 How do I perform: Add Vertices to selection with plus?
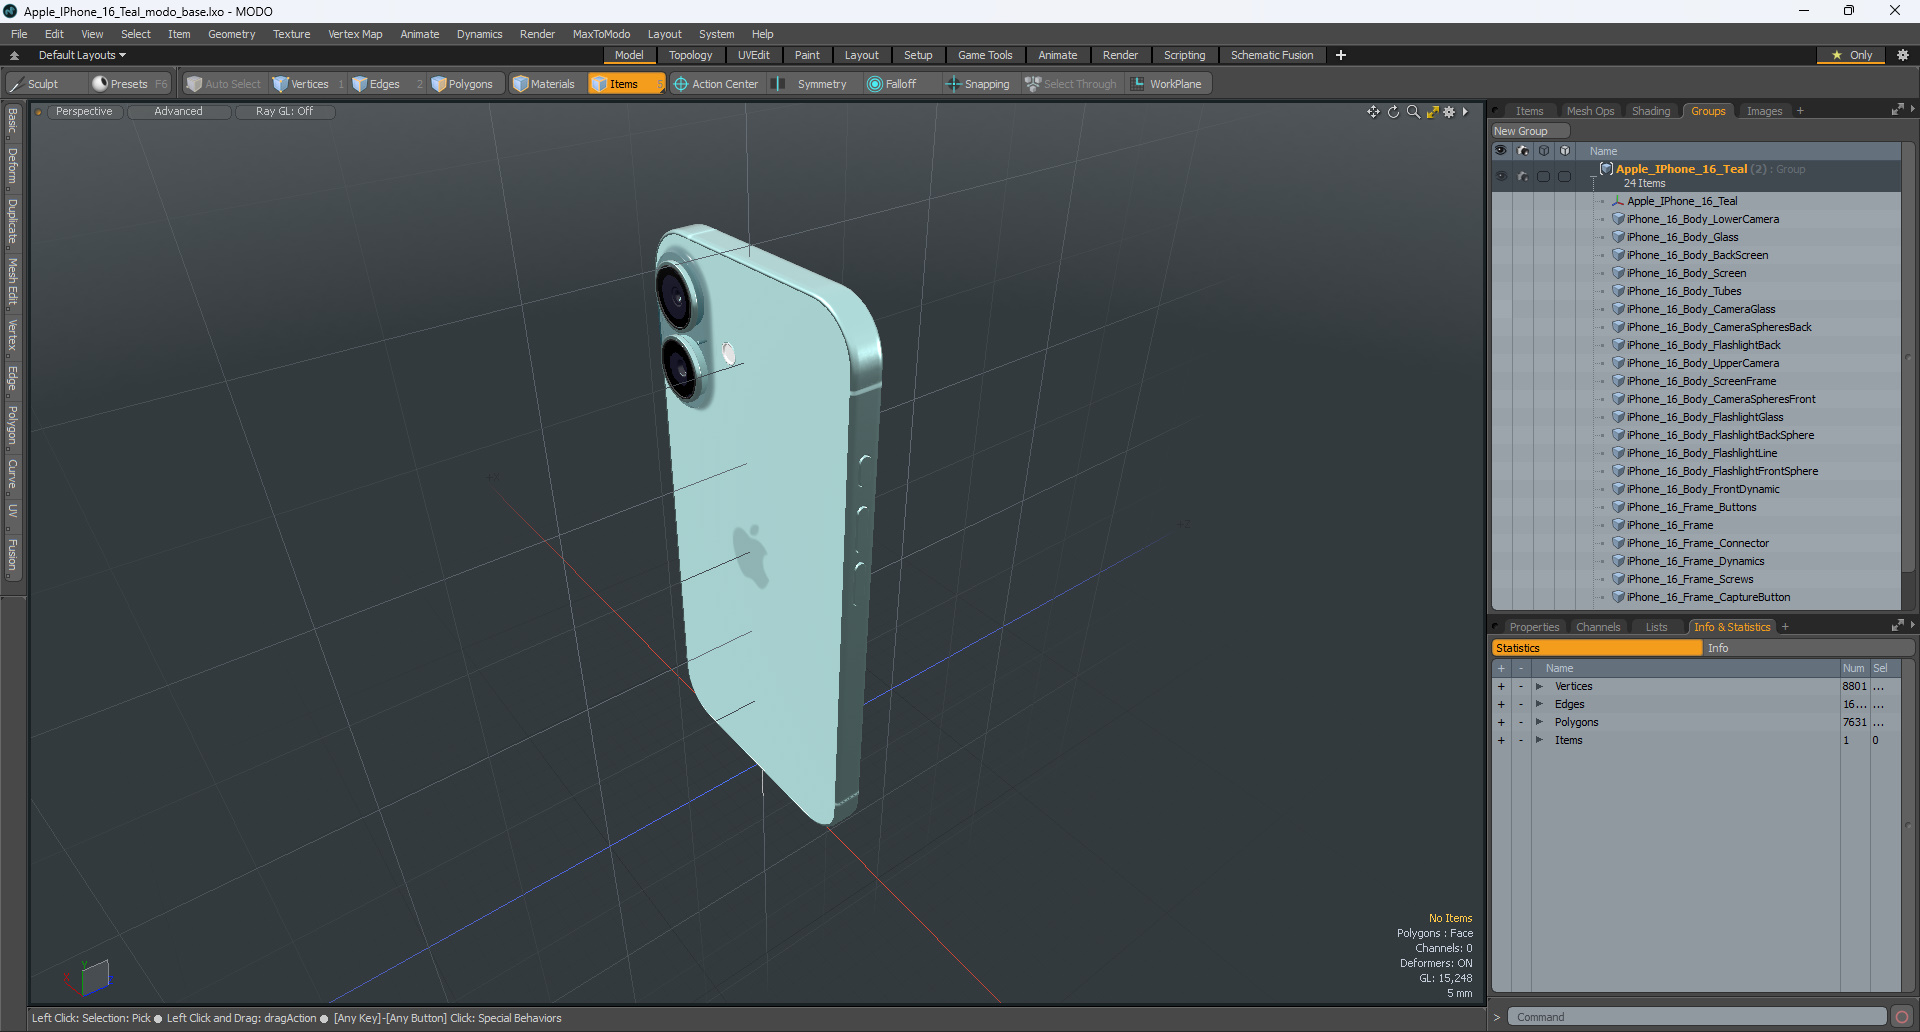click(1501, 686)
